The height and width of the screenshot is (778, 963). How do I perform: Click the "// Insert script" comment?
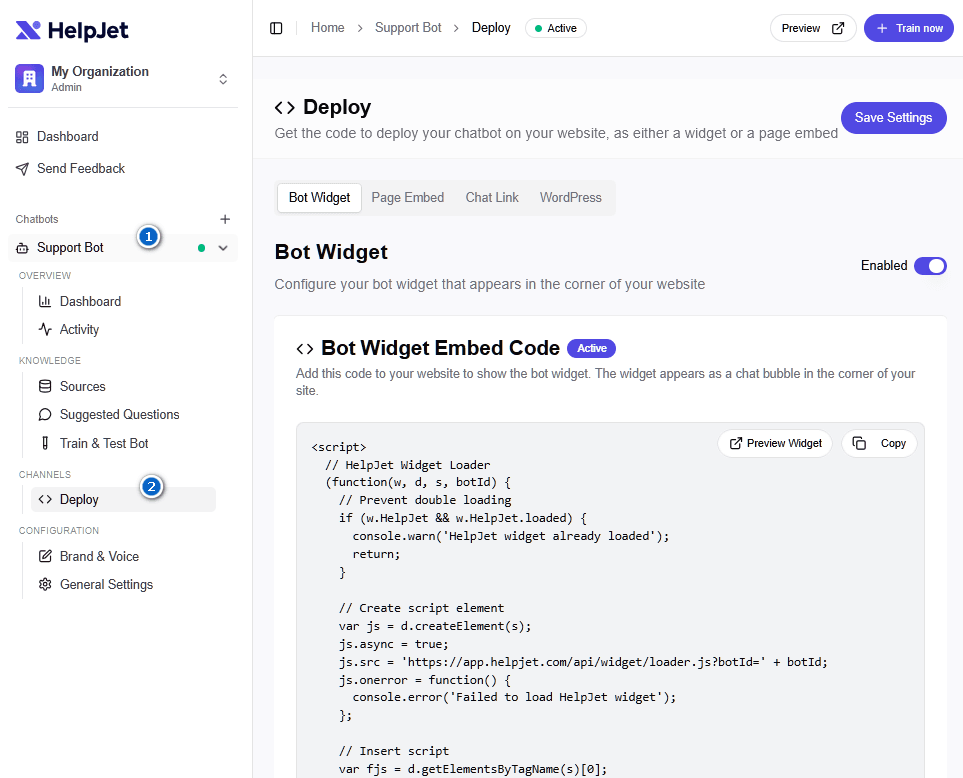tap(394, 751)
